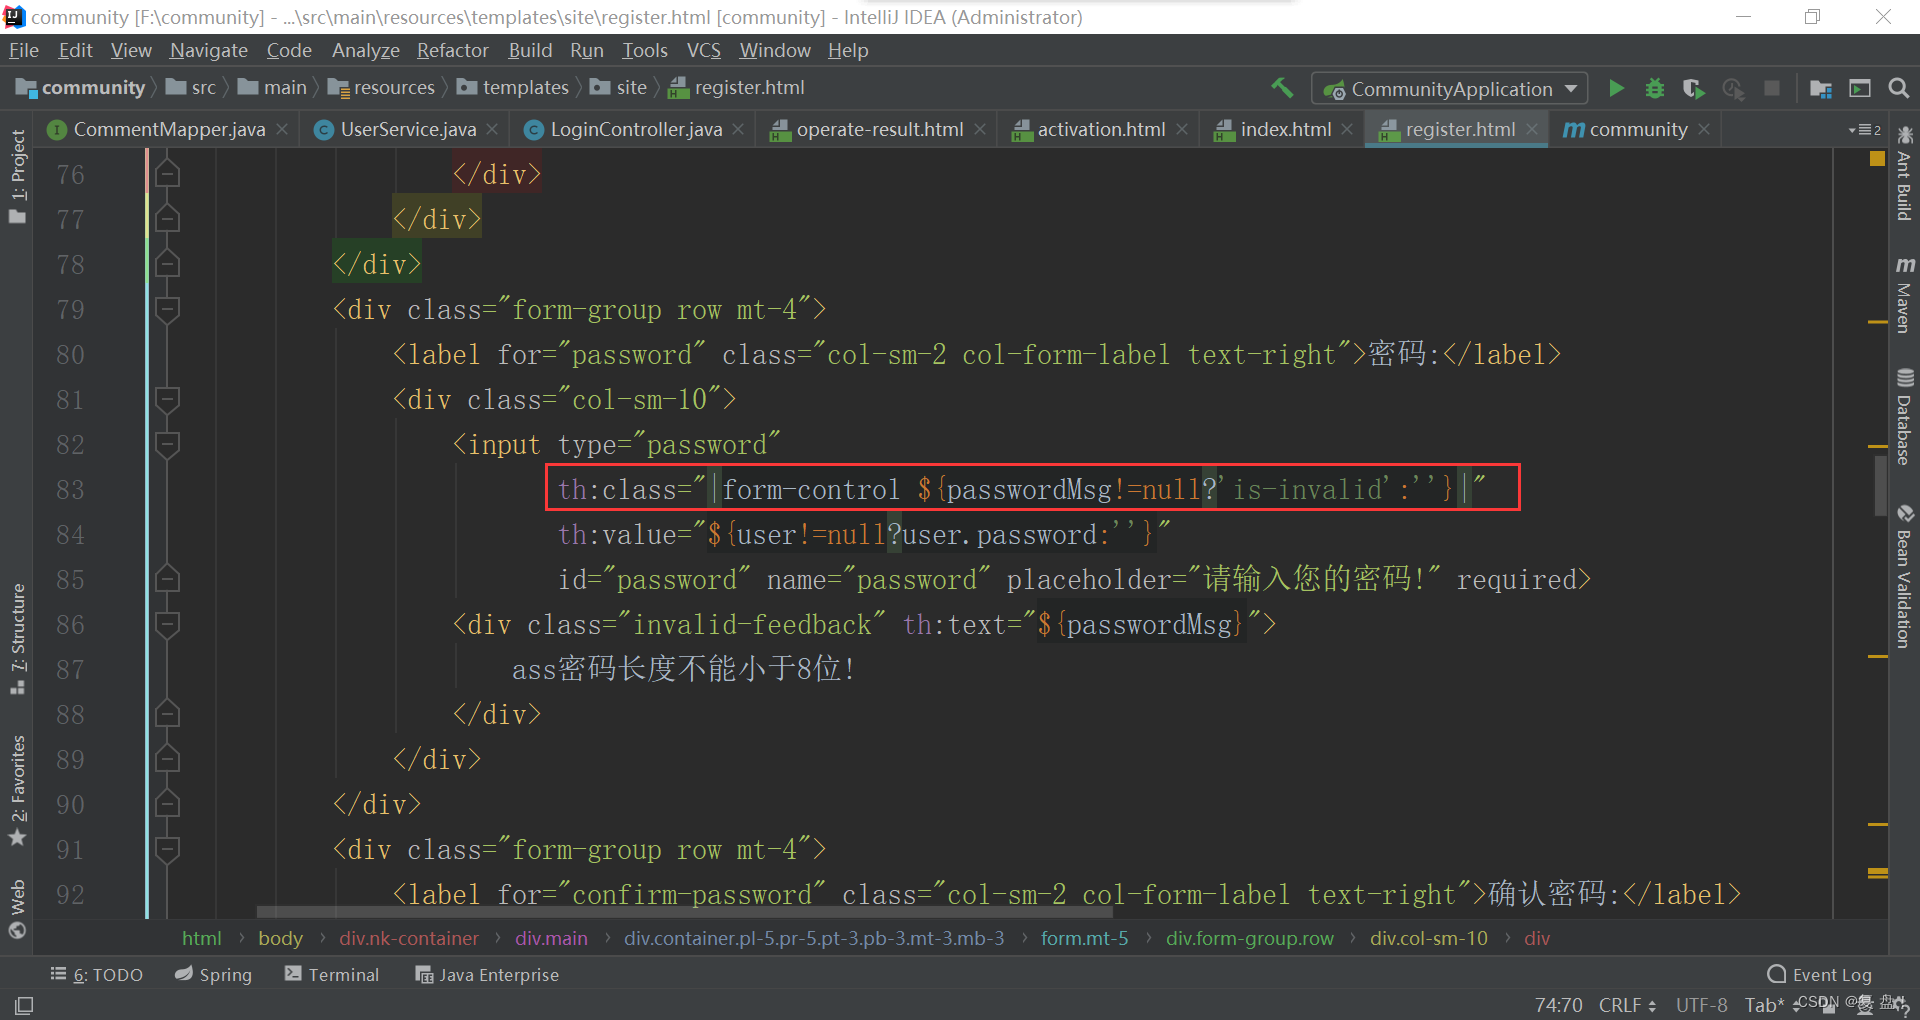
Task: Run with coverage shield icon
Action: (1693, 88)
